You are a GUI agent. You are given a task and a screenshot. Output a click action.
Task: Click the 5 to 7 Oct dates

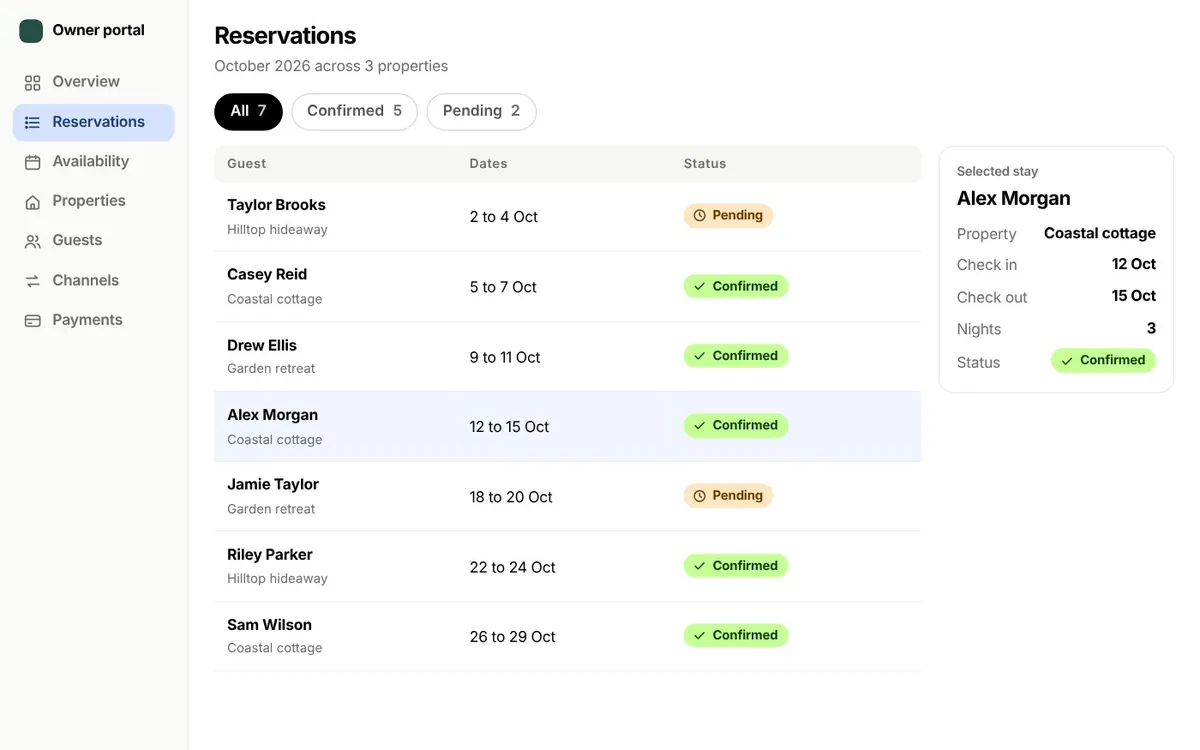(x=503, y=287)
